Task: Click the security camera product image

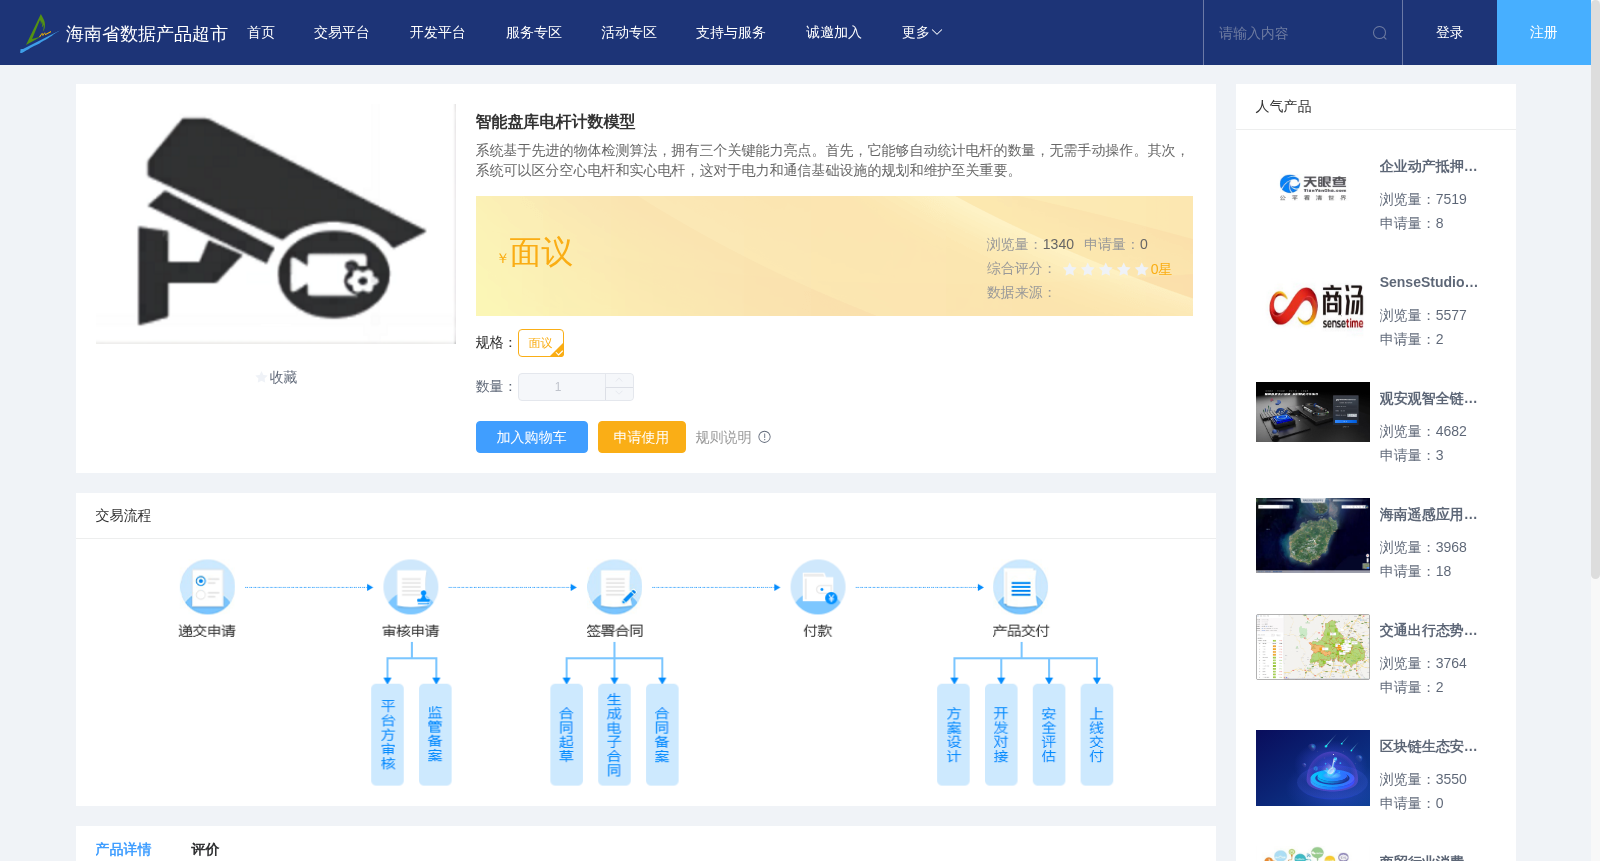Action: click(276, 224)
